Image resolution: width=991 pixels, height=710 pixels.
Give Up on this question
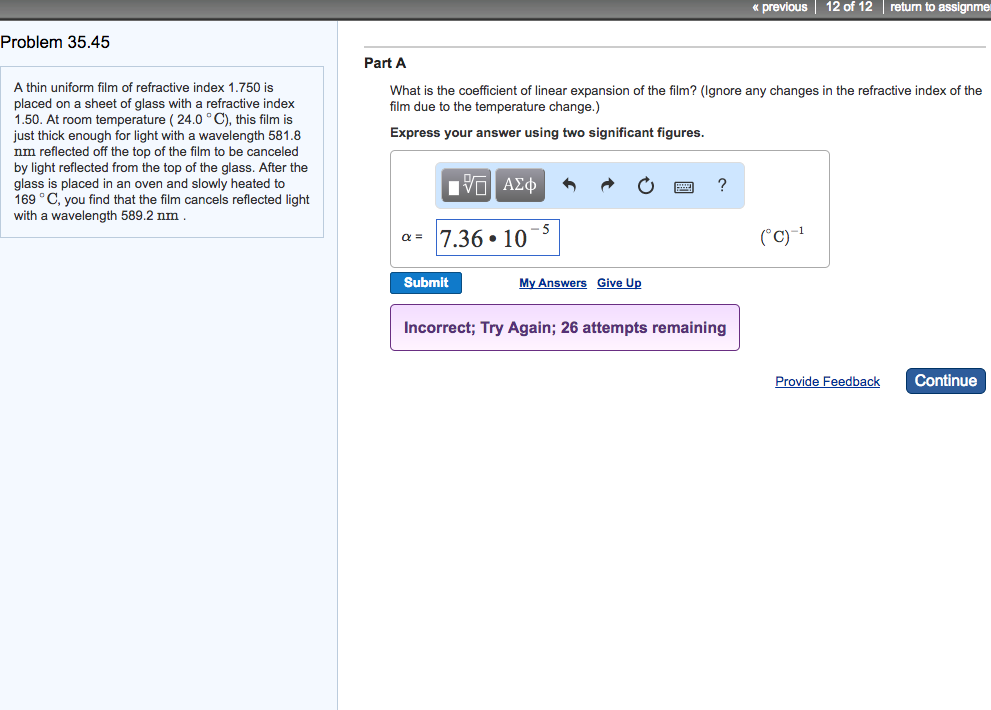618,283
